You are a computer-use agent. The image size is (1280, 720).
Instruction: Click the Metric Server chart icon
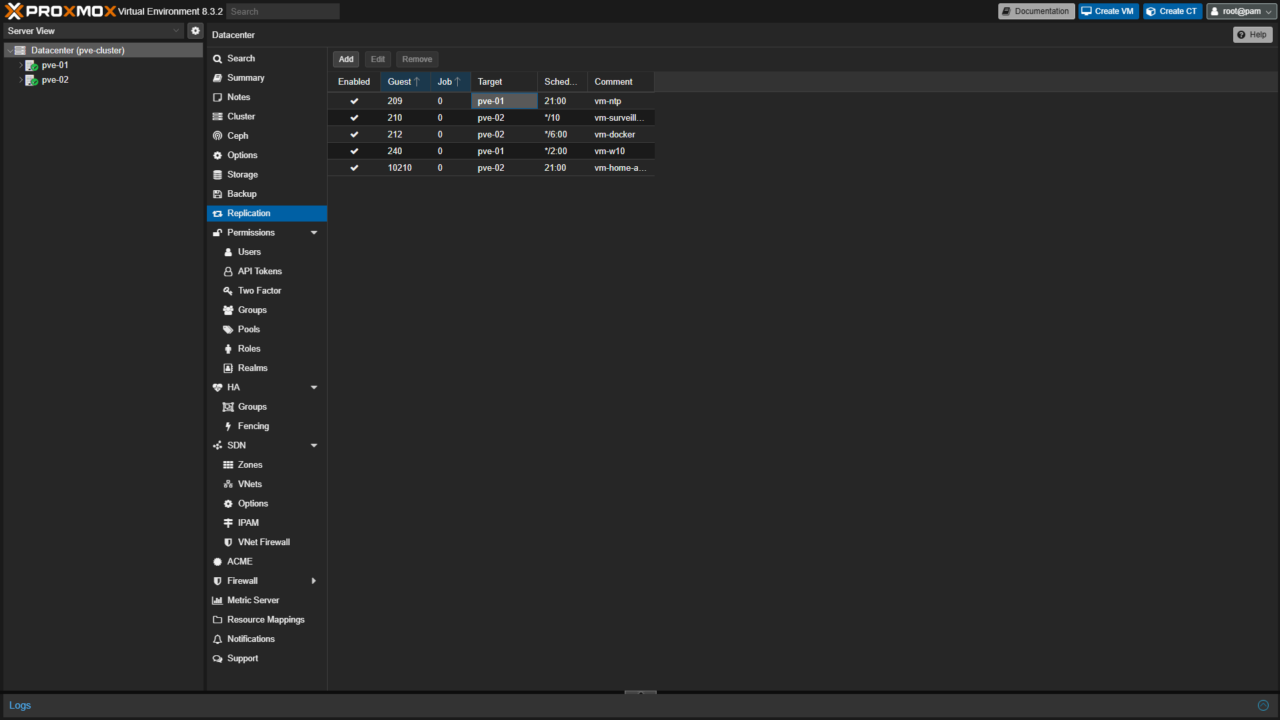point(218,601)
